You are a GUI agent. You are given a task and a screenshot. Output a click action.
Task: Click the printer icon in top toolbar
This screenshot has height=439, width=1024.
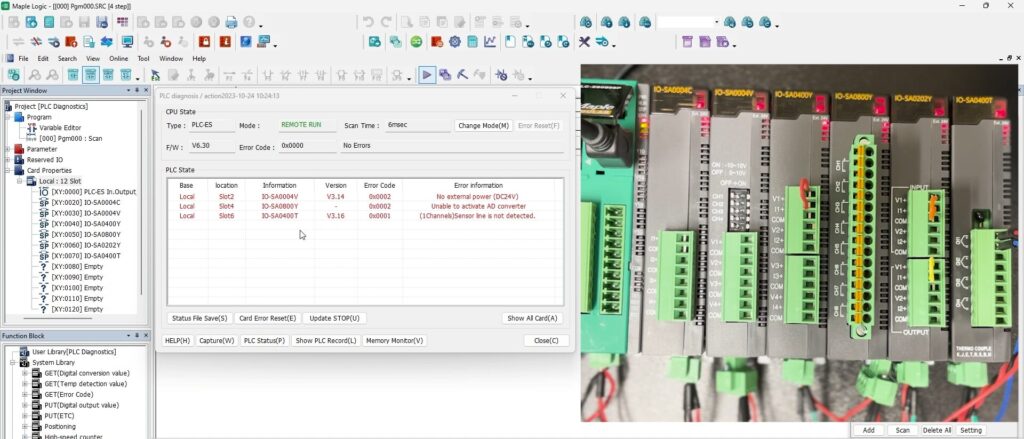[x=231, y=22]
